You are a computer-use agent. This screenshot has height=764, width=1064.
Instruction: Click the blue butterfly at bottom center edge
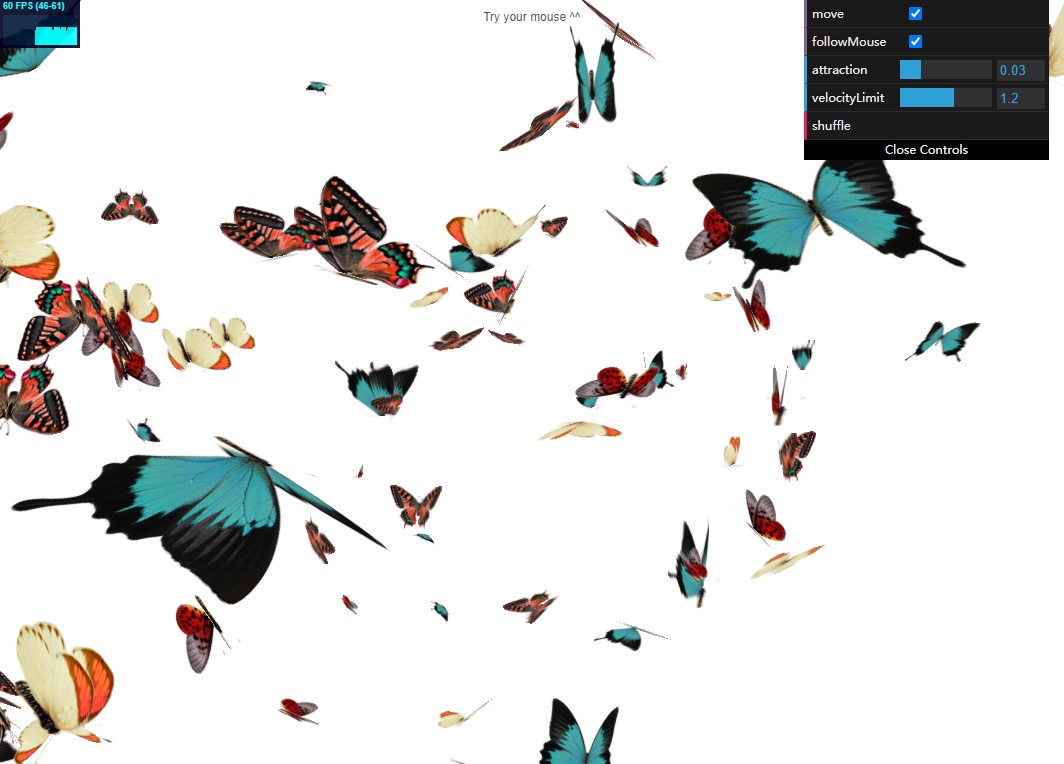tap(582, 735)
